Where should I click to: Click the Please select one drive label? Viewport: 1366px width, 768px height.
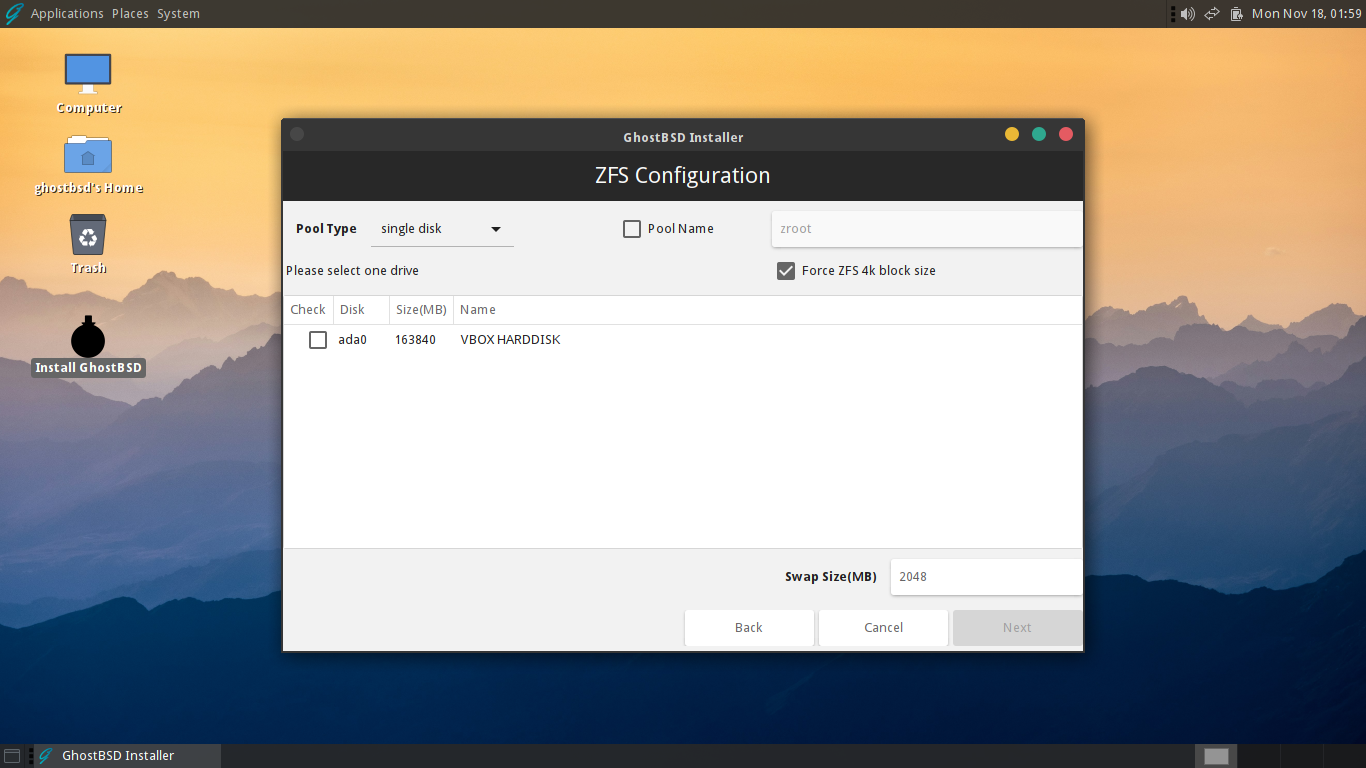point(352,271)
